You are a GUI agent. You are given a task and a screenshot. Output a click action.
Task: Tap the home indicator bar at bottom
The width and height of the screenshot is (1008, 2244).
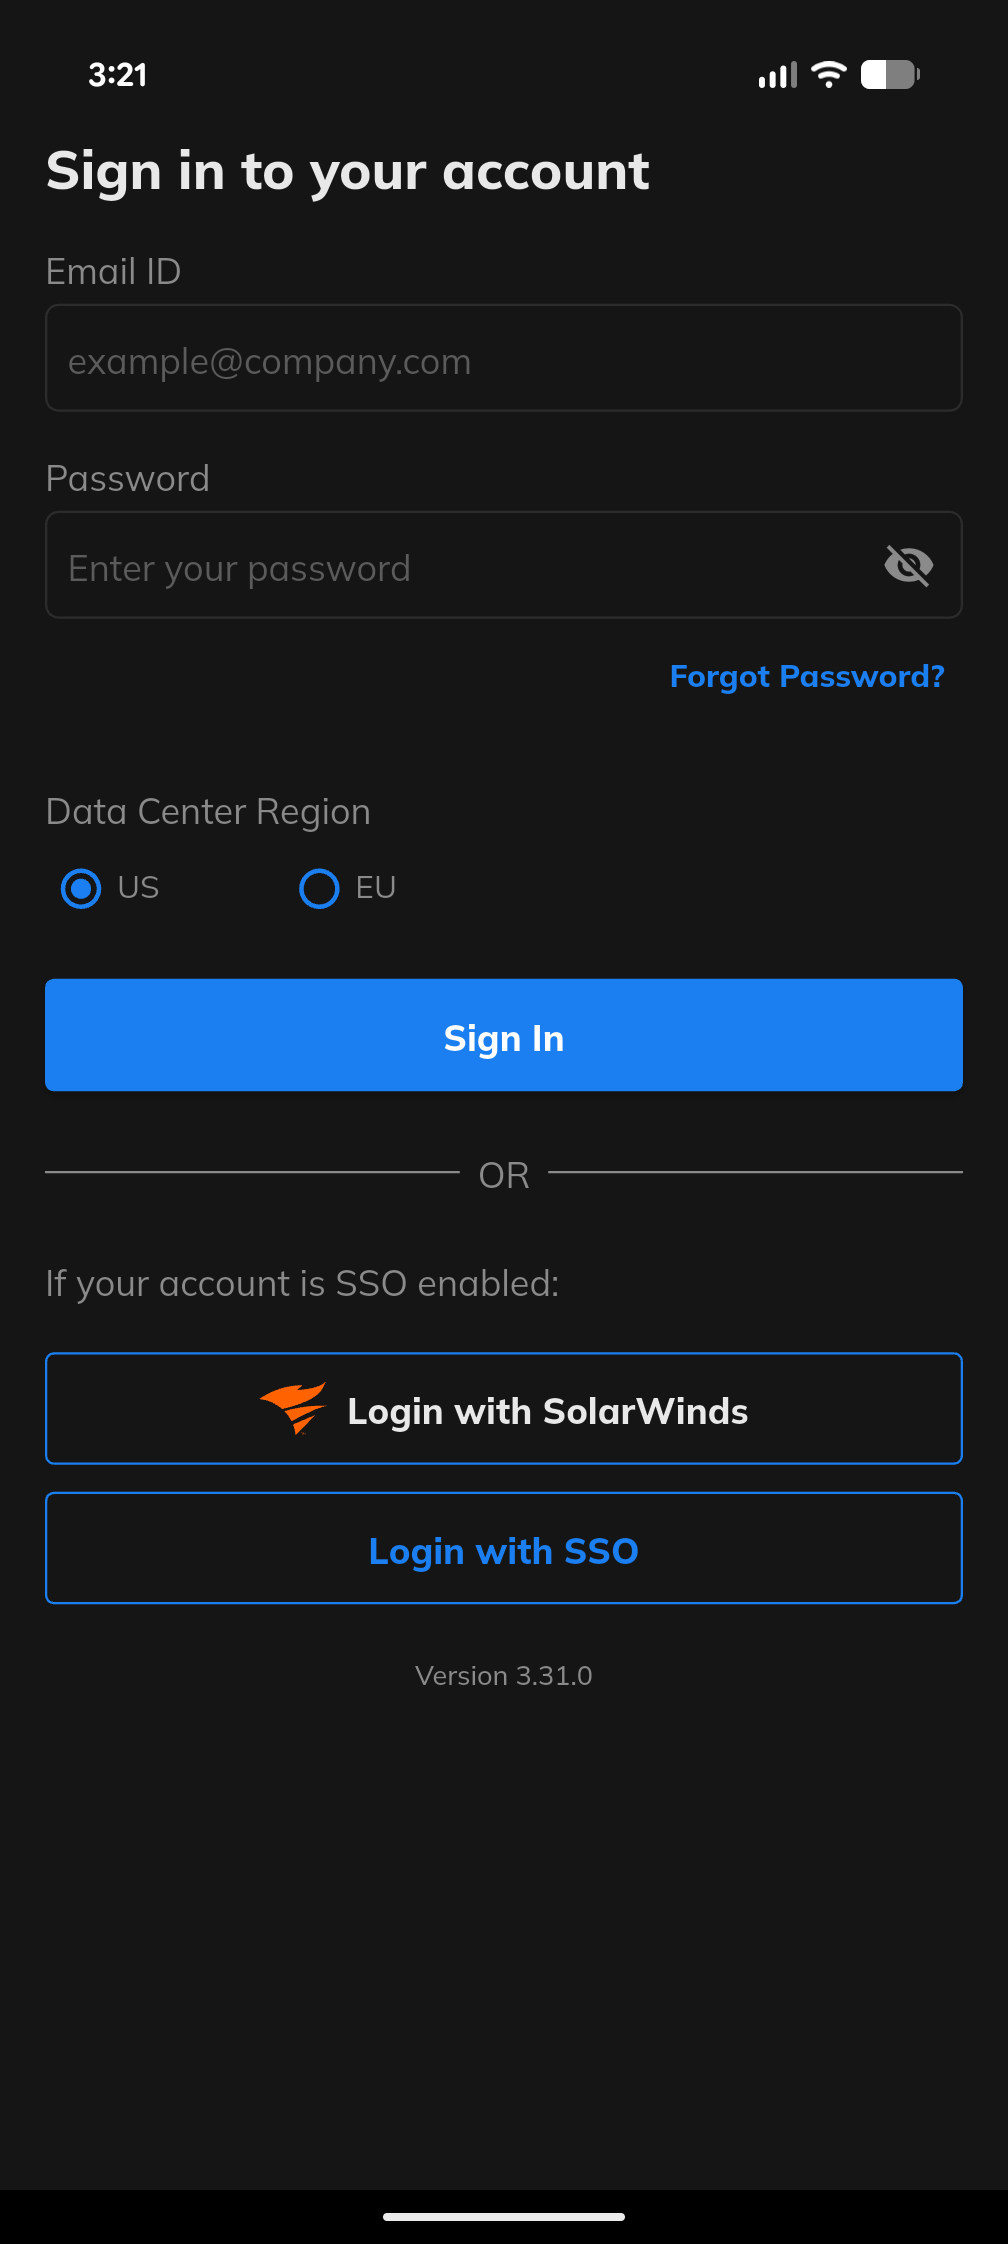(x=504, y=2216)
